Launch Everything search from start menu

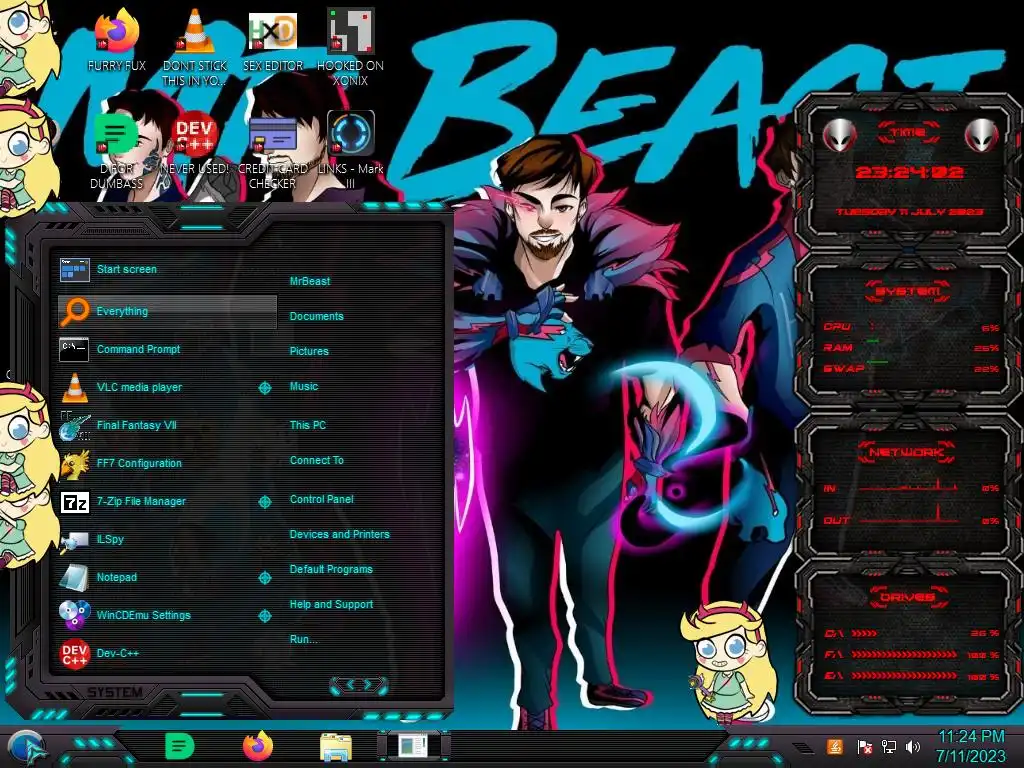click(x=167, y=312)
